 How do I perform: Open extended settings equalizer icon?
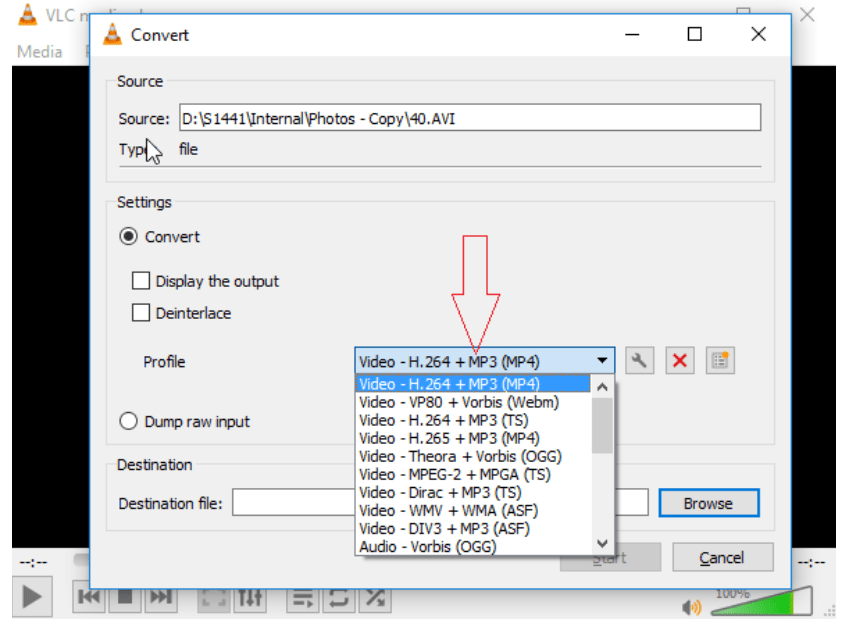250,598
